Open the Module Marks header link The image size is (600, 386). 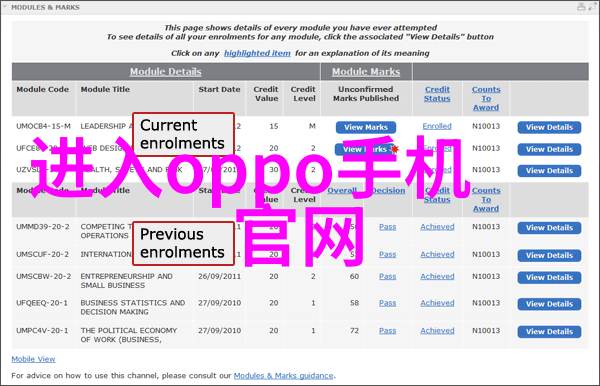click(x=366, y=72)
